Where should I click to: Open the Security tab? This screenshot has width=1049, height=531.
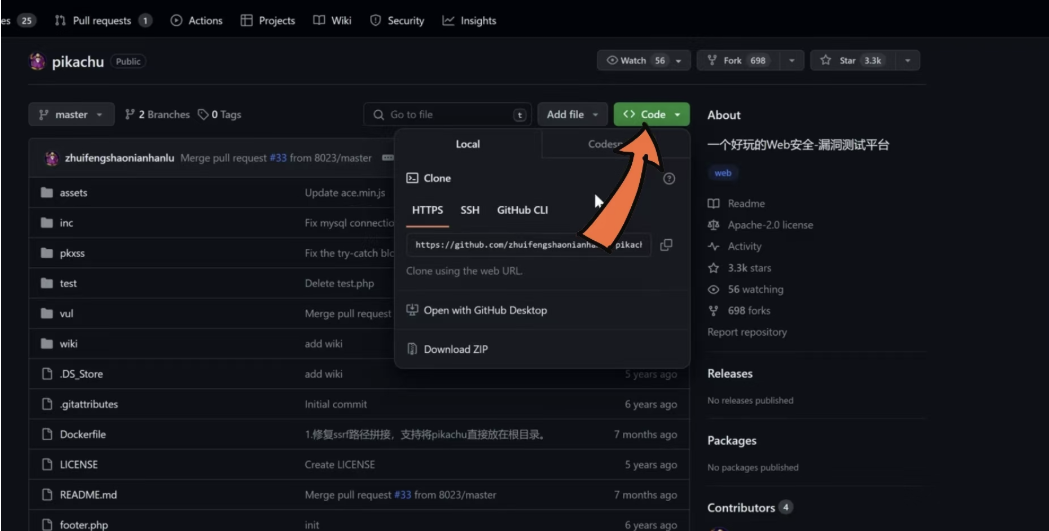(x=397, y=21)
